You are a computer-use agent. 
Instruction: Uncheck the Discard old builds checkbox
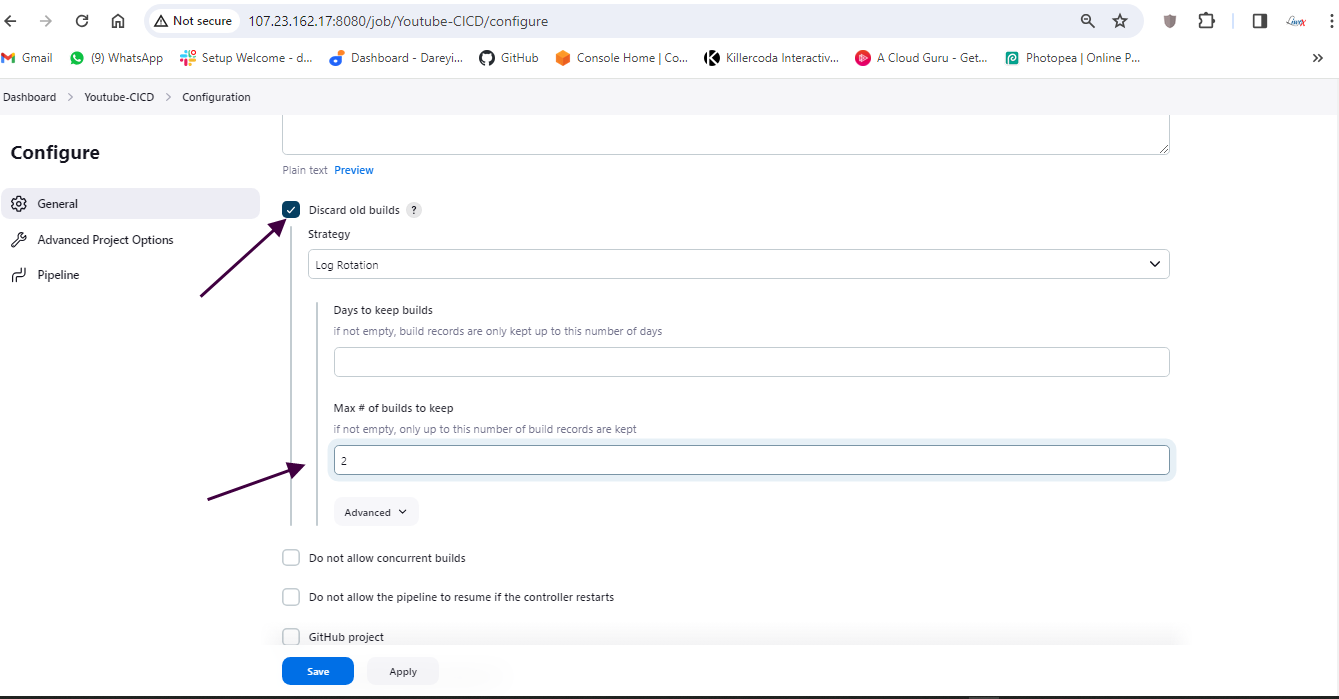click(x=291, y=210)
